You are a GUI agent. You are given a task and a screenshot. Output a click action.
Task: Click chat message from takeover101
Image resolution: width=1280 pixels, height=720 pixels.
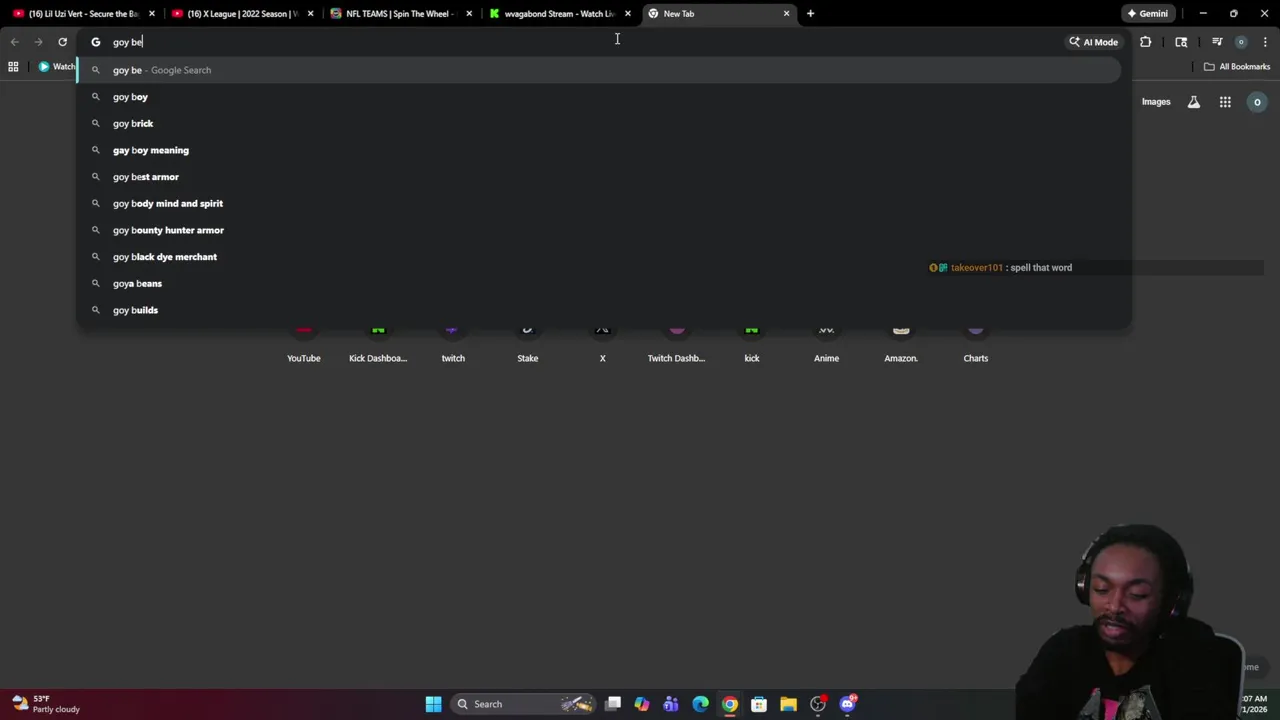[x=1000, y=268]
